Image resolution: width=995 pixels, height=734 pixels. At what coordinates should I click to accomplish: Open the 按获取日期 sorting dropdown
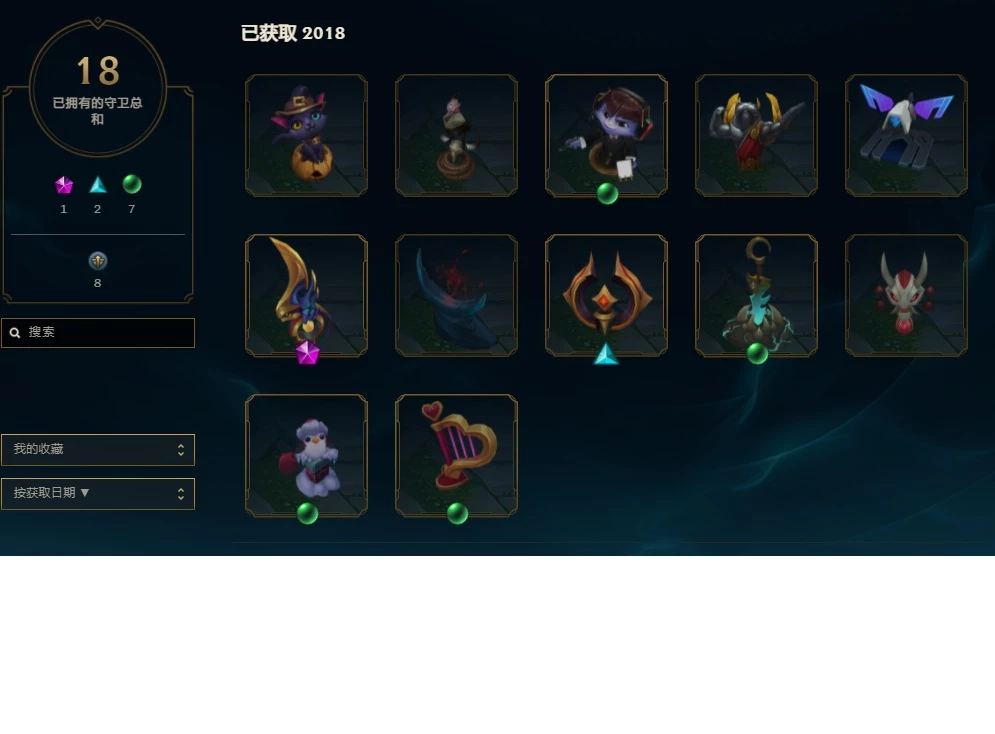point(98,493)
